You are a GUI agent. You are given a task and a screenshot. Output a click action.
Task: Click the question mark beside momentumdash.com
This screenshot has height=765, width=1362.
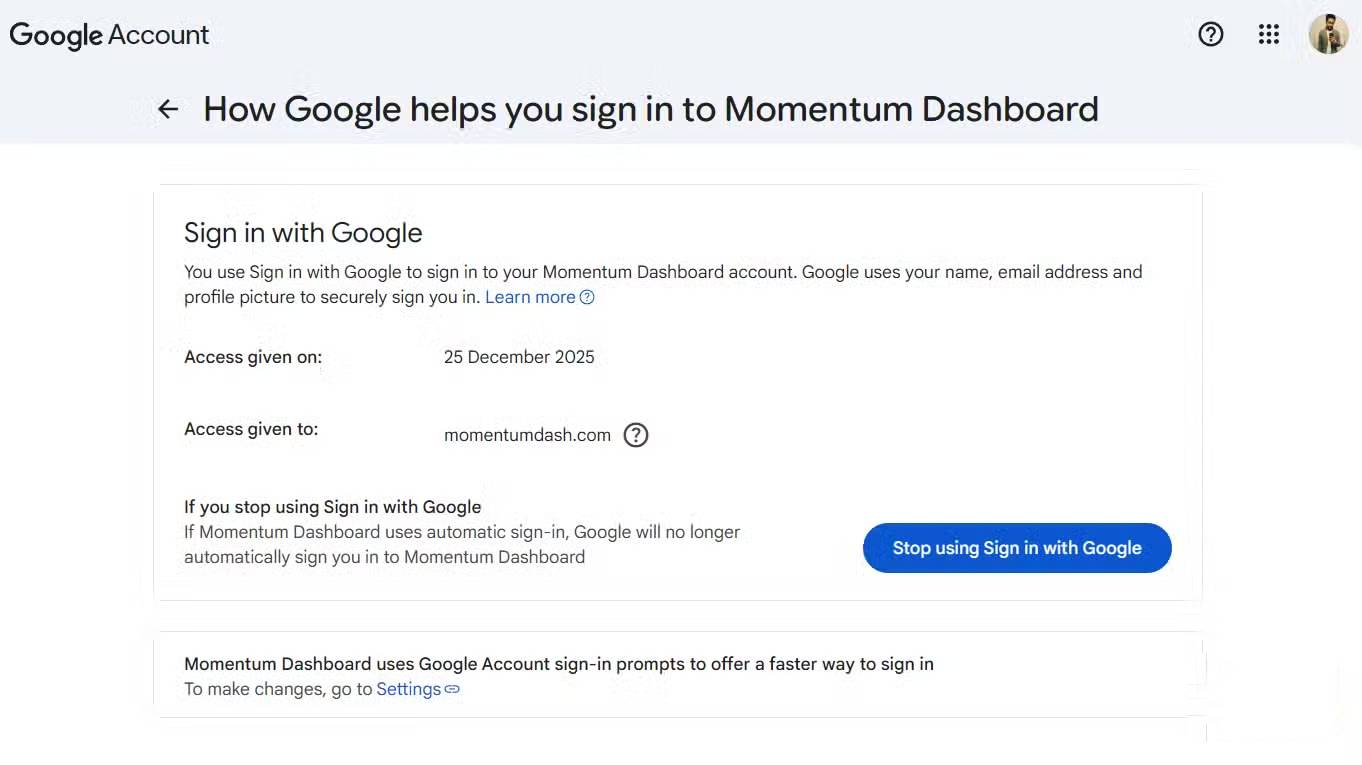636,435
